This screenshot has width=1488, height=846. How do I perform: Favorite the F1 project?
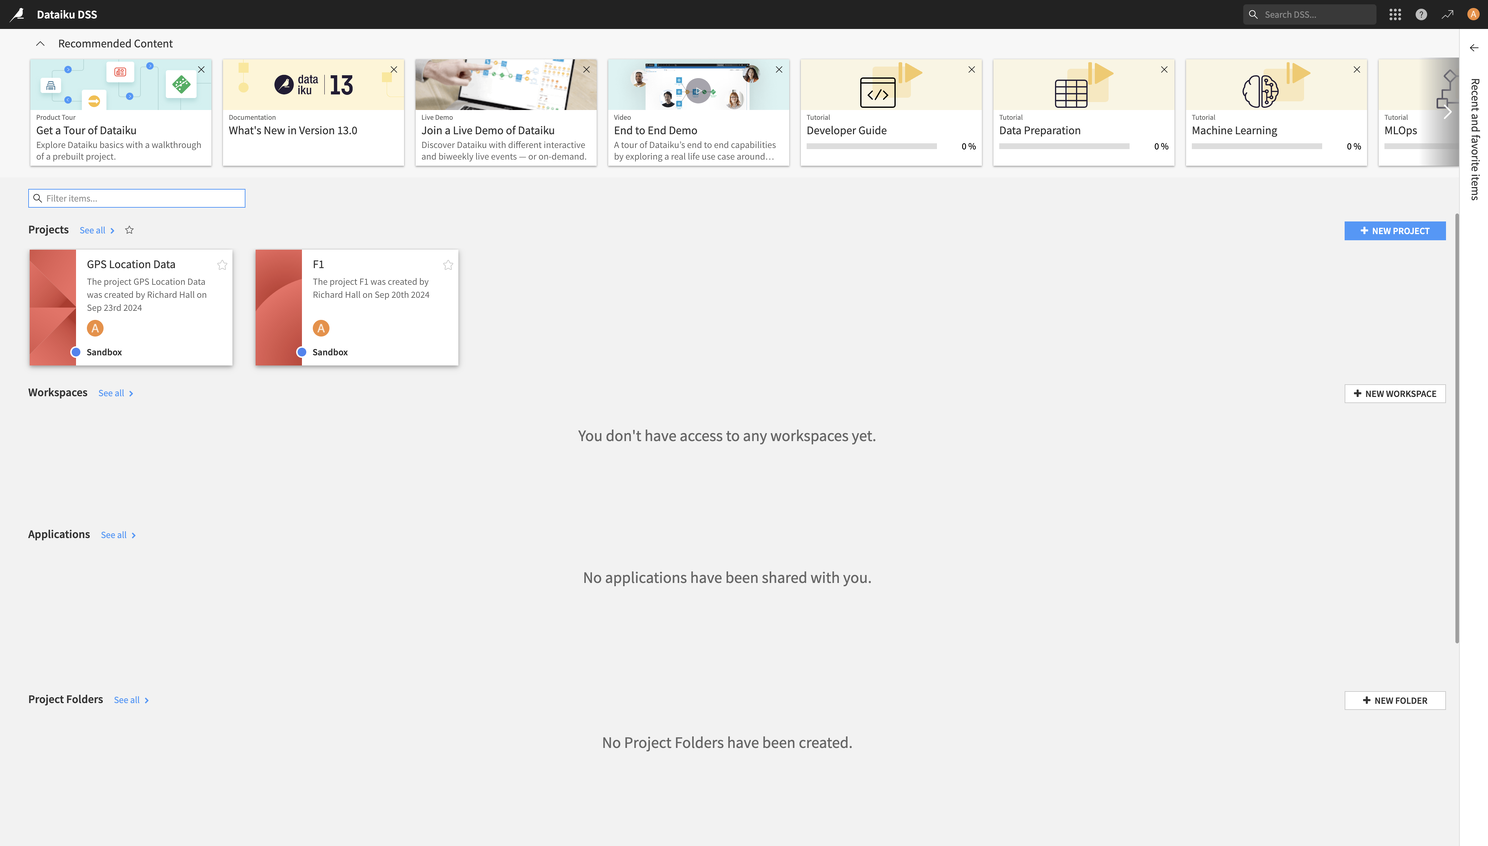[448, 265]
